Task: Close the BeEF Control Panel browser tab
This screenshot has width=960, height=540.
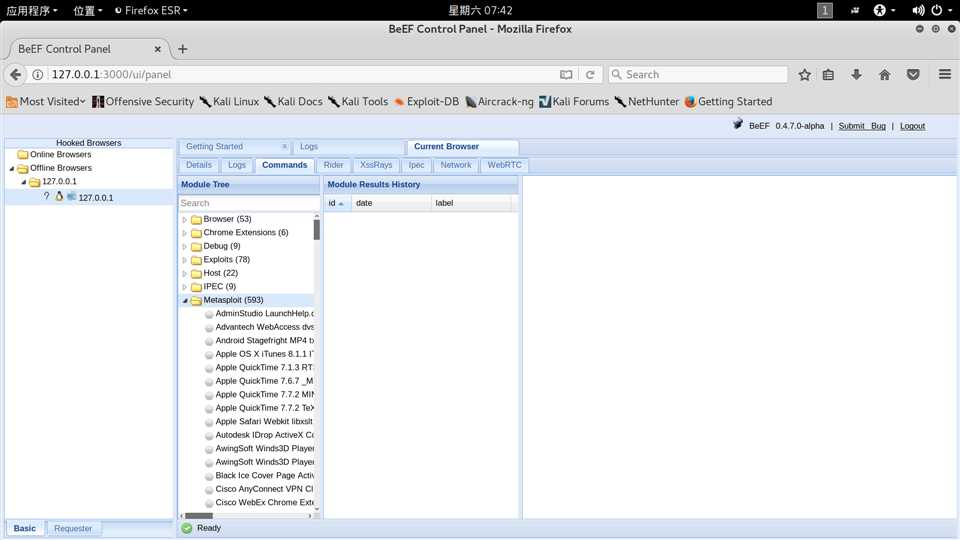Action: click(x=157, y=49)
